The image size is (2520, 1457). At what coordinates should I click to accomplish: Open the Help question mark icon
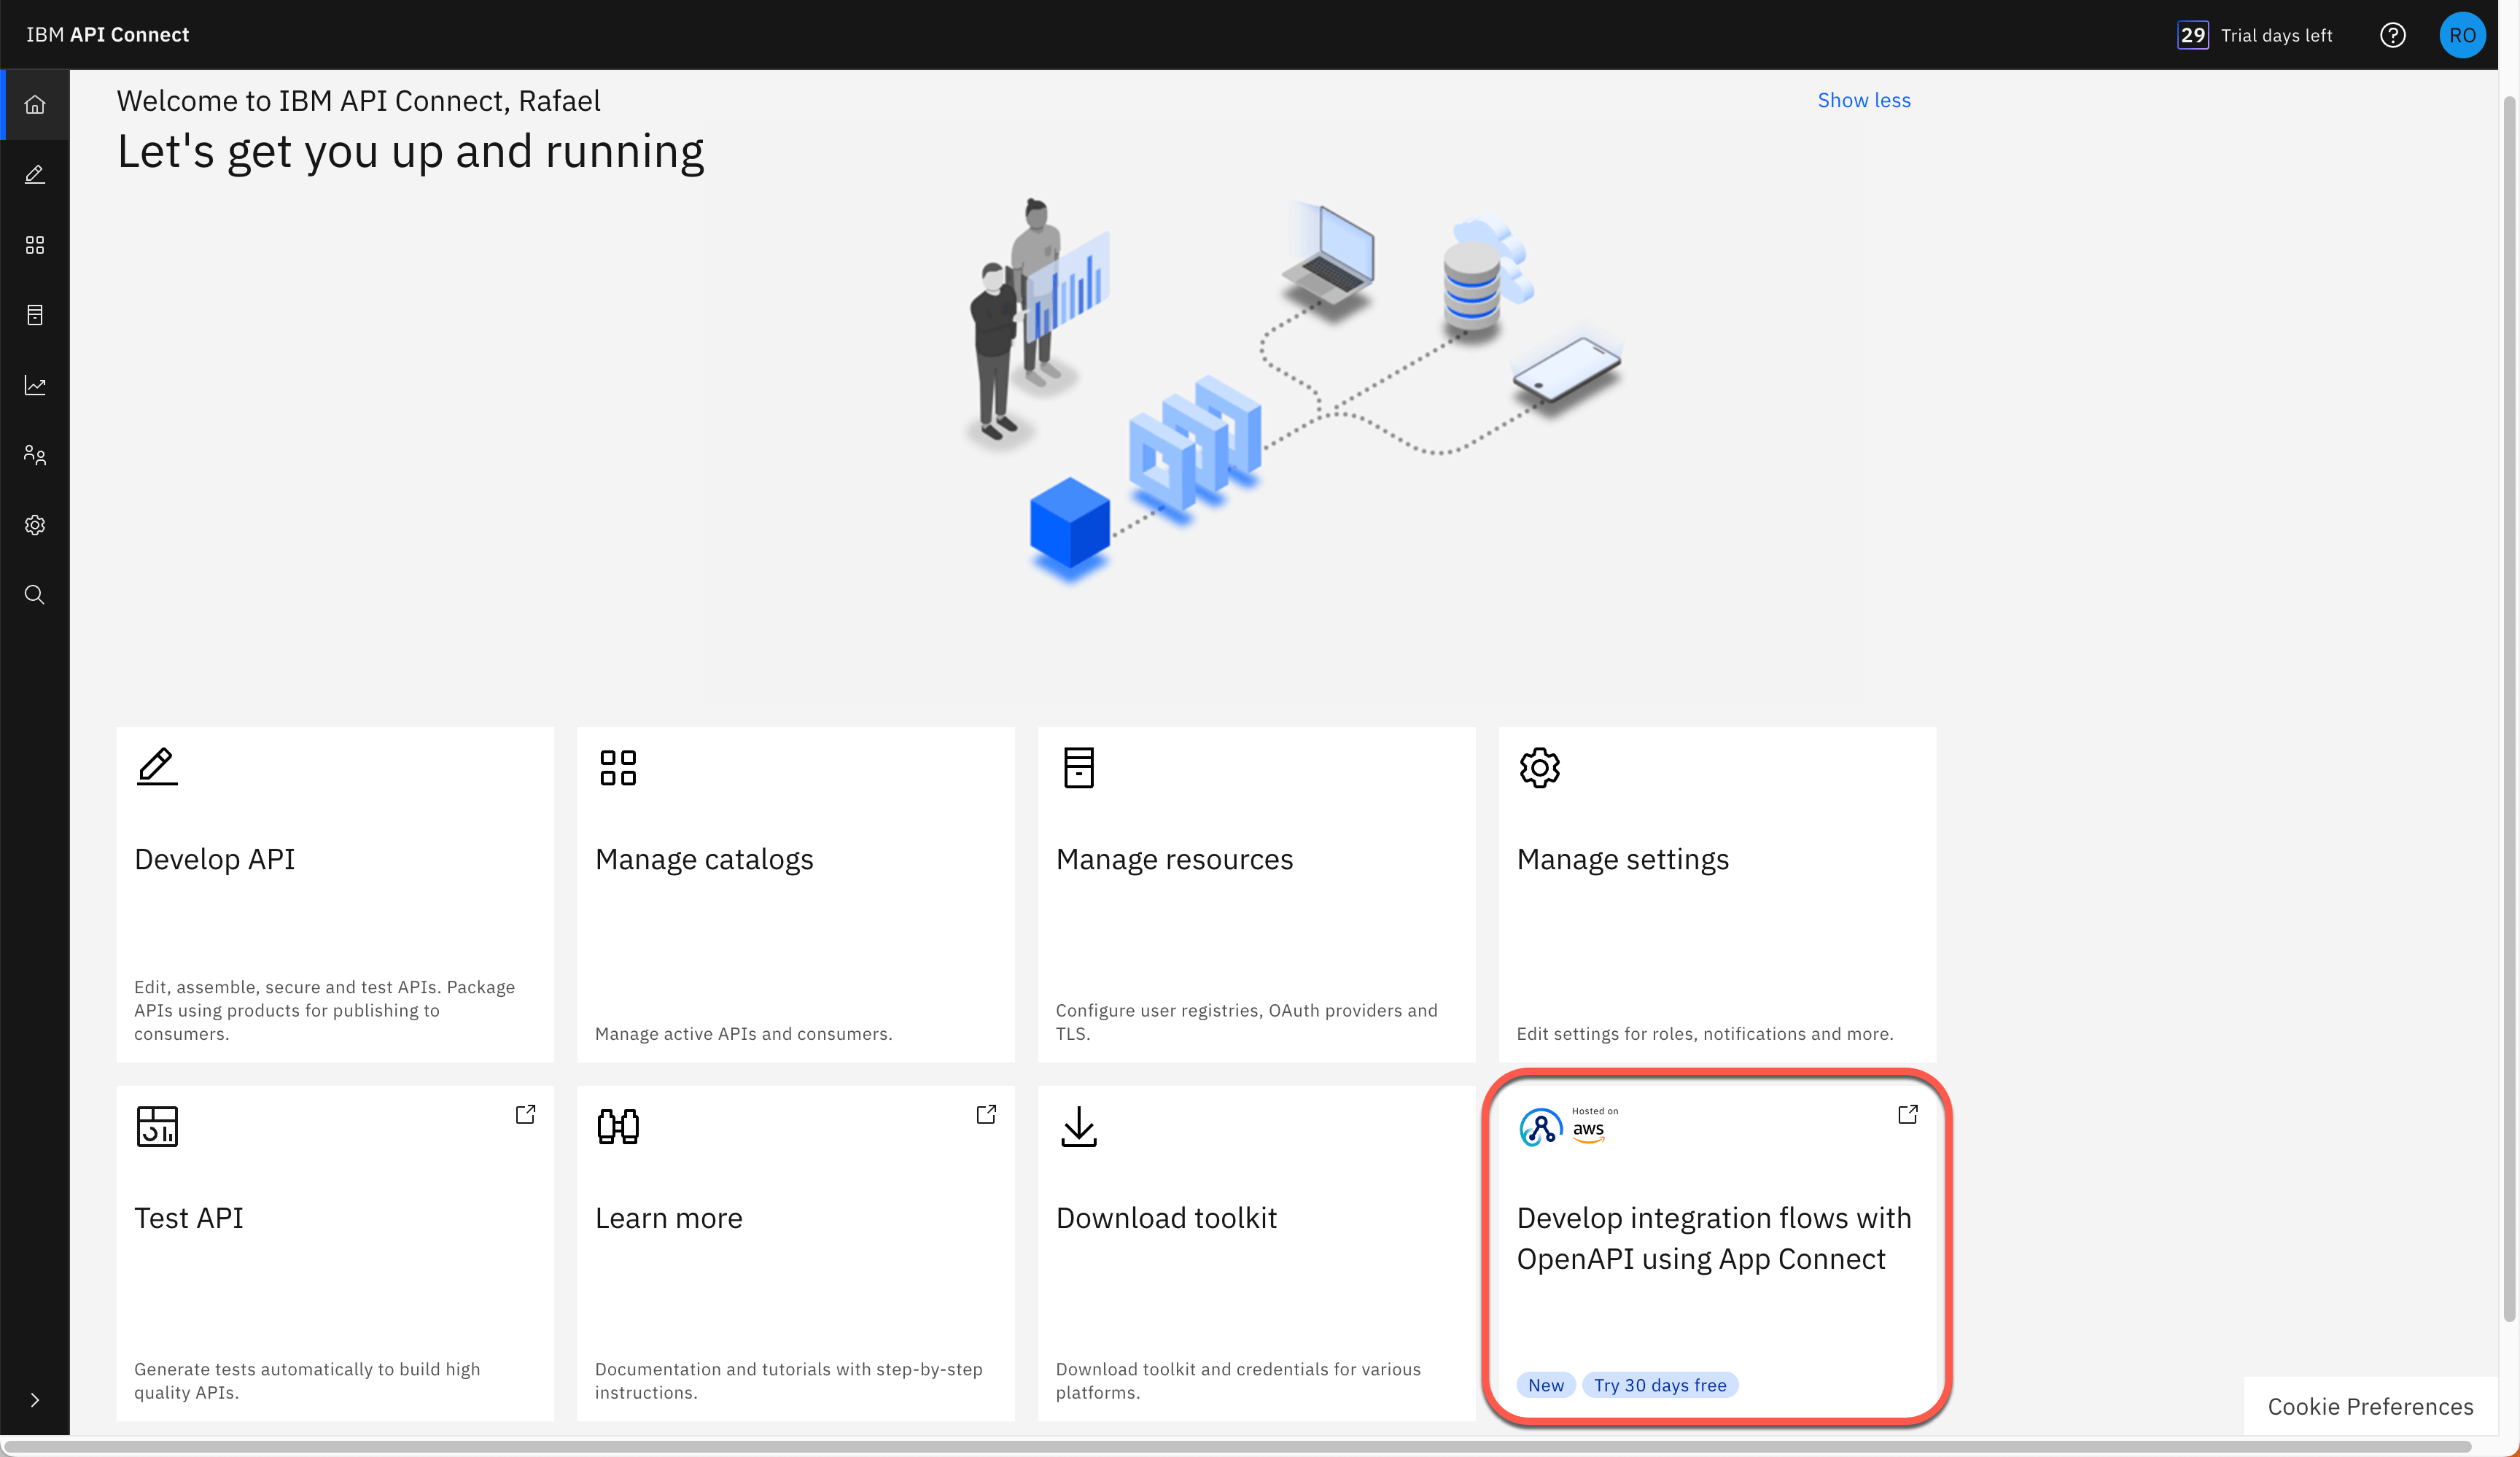tap(2393, 34)
